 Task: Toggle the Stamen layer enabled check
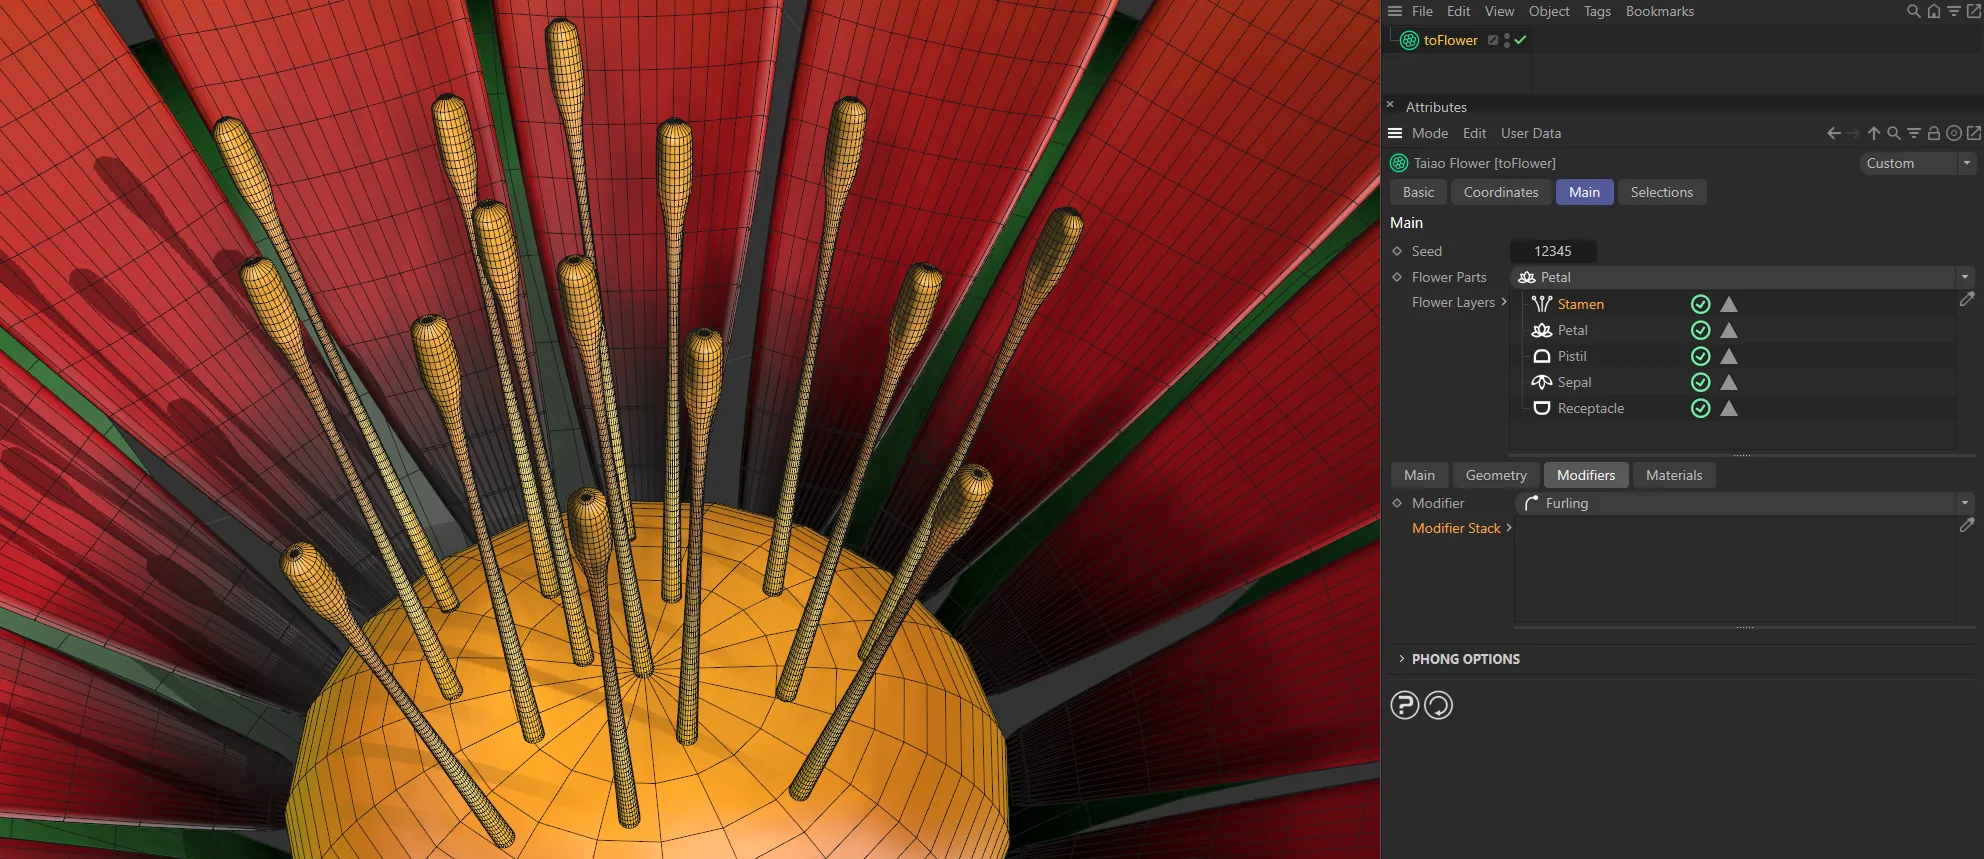1700,304
